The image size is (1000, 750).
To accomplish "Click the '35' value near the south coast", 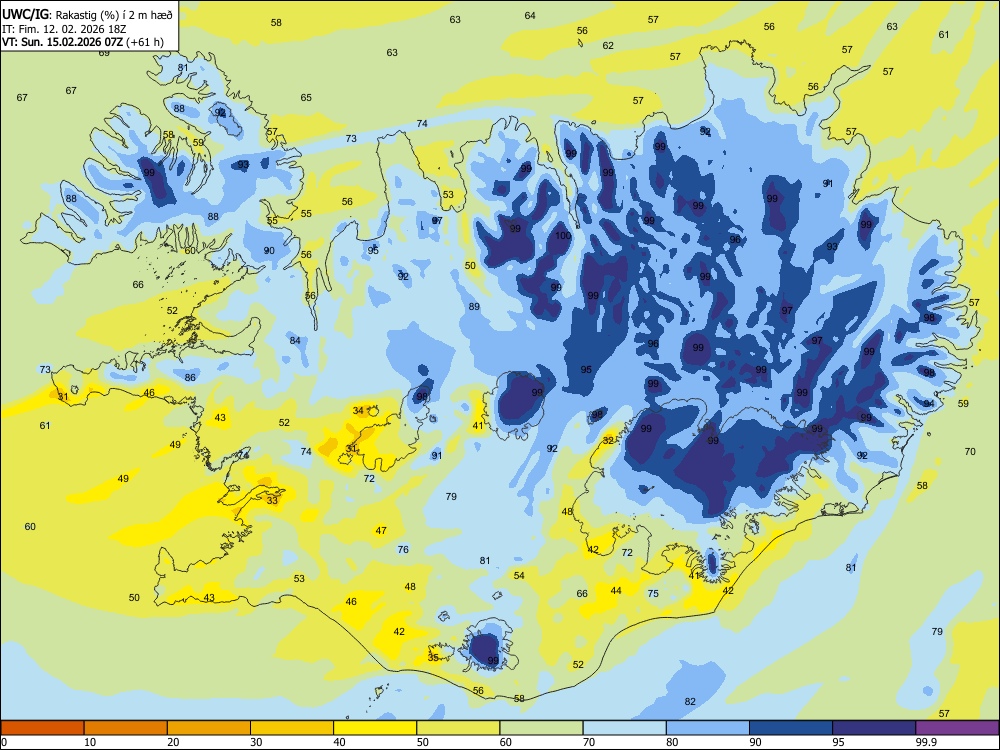I will (x=433, y=658).
